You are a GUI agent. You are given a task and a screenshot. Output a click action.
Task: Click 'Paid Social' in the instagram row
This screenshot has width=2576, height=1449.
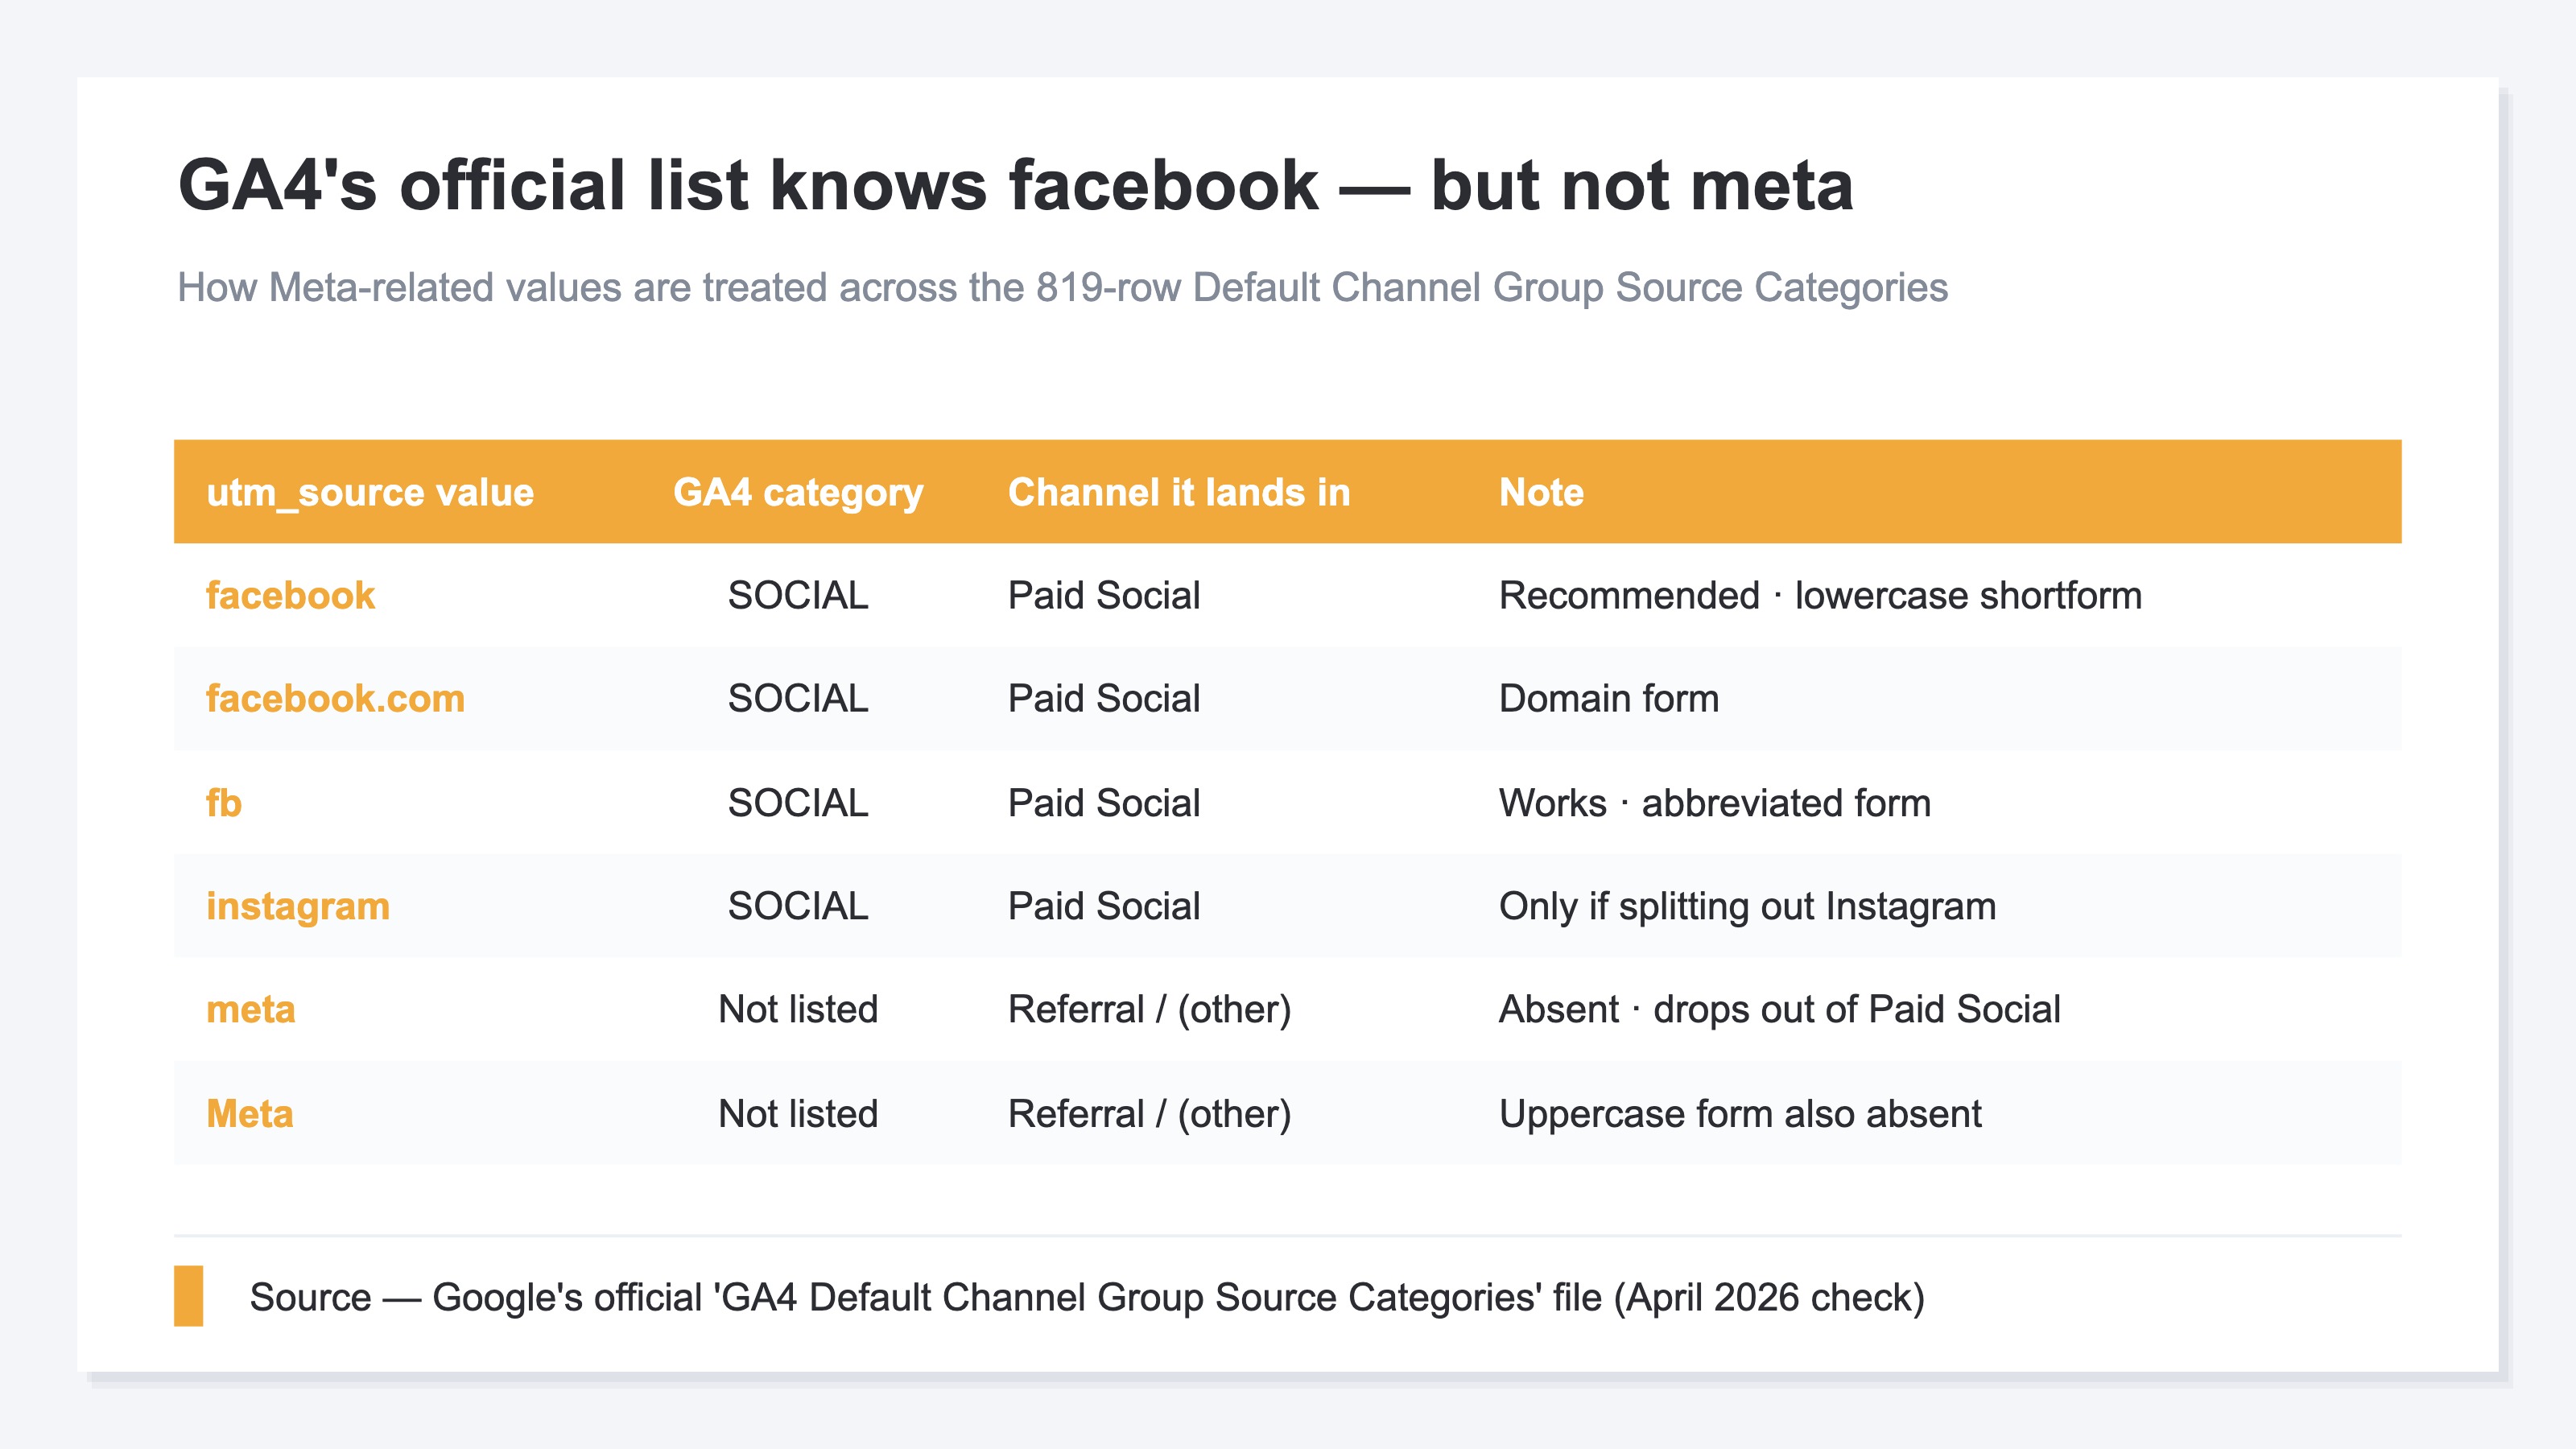coord(1104,906)
